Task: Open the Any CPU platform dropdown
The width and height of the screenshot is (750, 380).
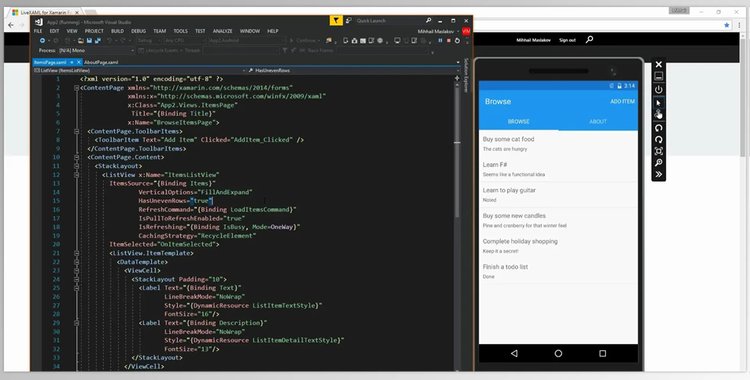Action: [184, 41]
